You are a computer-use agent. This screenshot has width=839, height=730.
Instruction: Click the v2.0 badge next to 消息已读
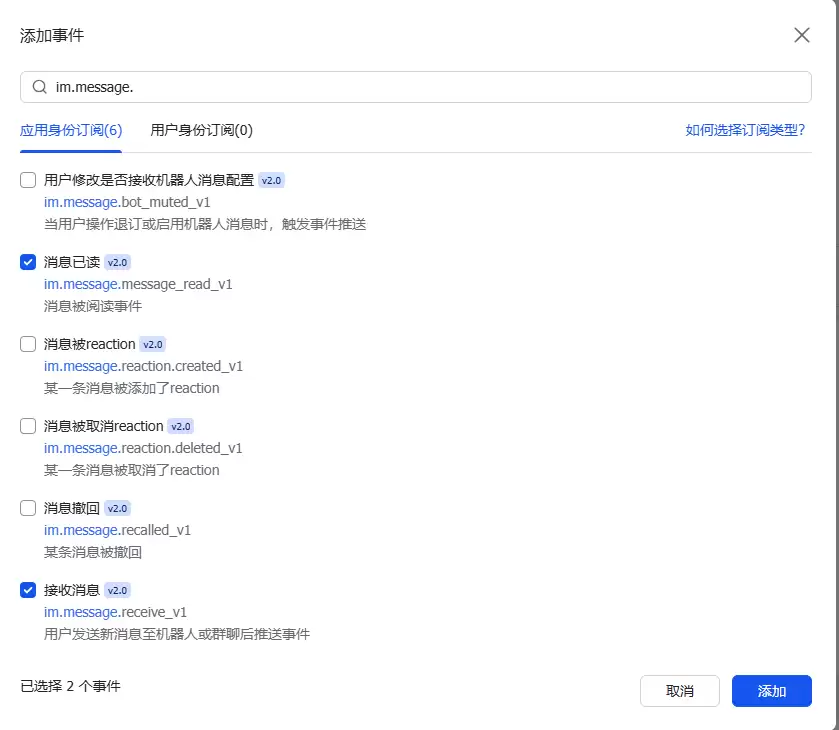coord(118,262)
